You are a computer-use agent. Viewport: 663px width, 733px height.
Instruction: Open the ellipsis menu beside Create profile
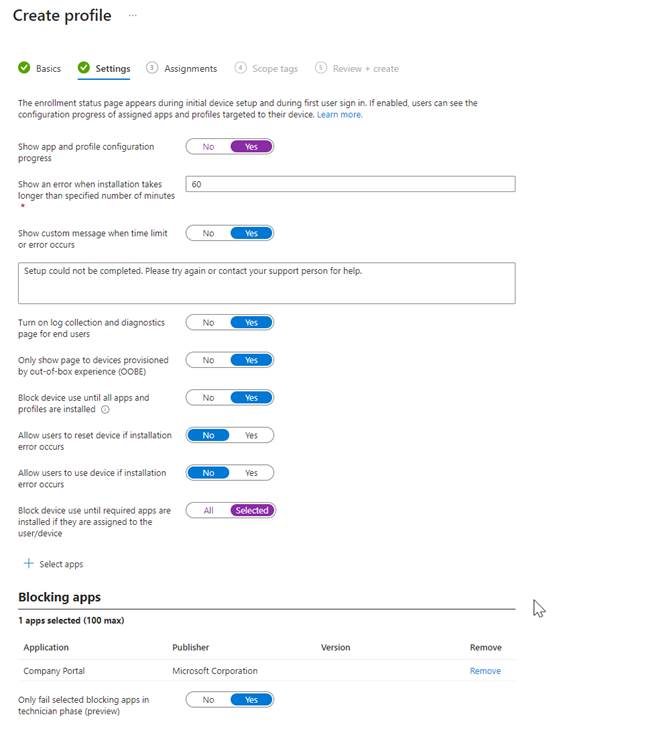132,16
